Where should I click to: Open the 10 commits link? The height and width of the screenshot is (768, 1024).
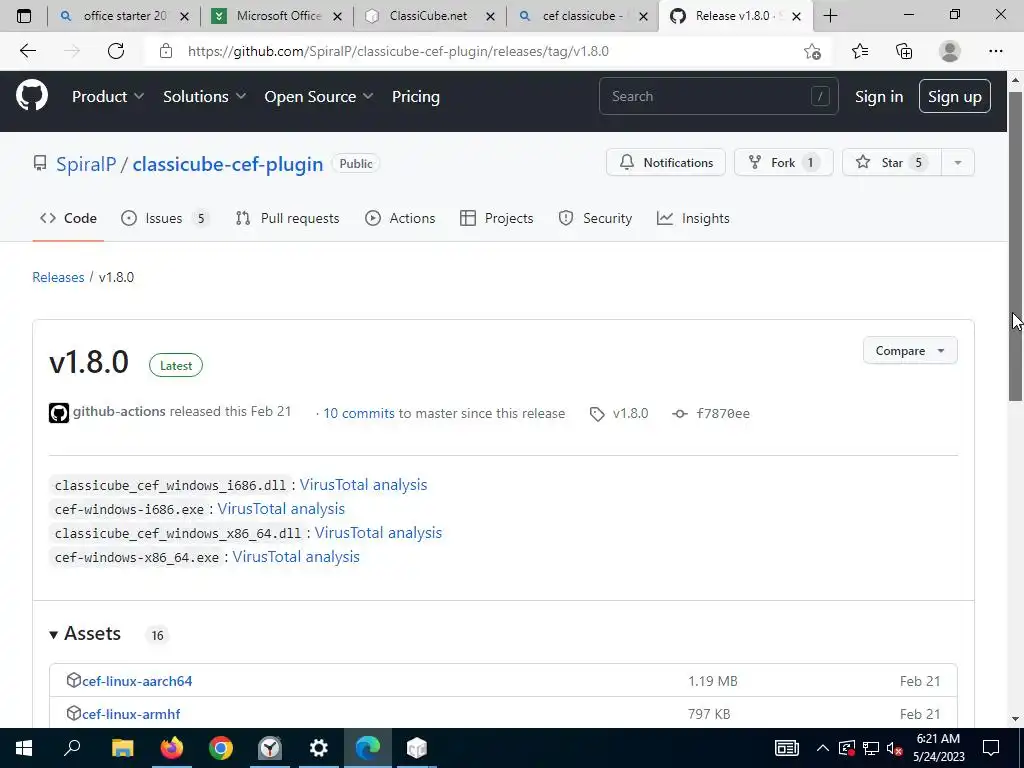(359, 413)
